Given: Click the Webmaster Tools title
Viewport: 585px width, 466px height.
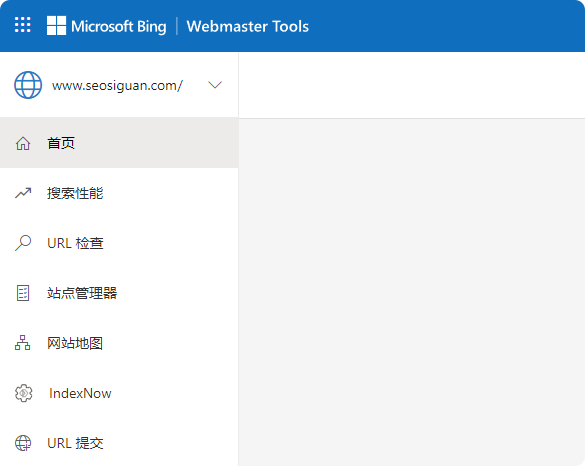Looking at the screenshot, I should 248,26.
